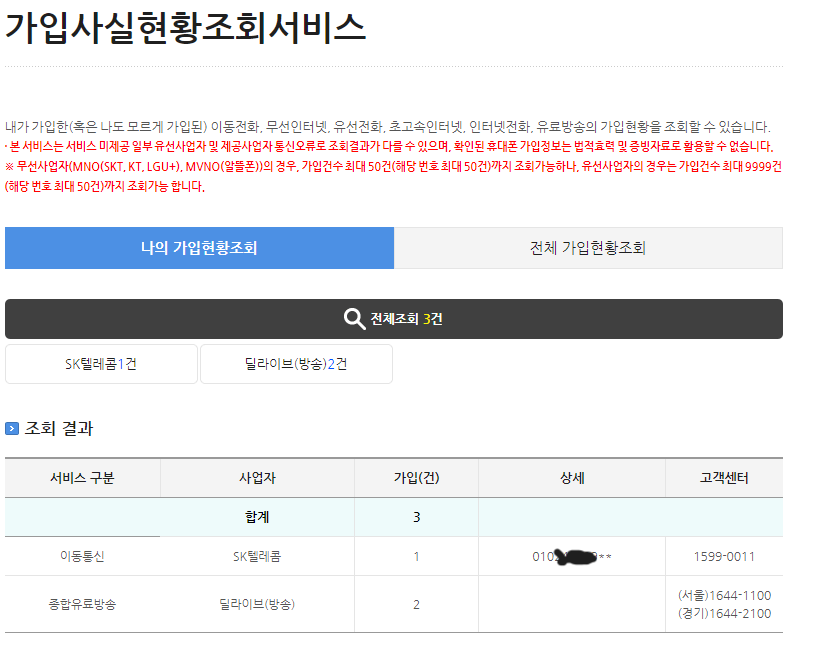Screen dimensions: 816x667
Task: Select the 종합유료방송 service row
Action: pyautogui.click(x=83, y=604)
